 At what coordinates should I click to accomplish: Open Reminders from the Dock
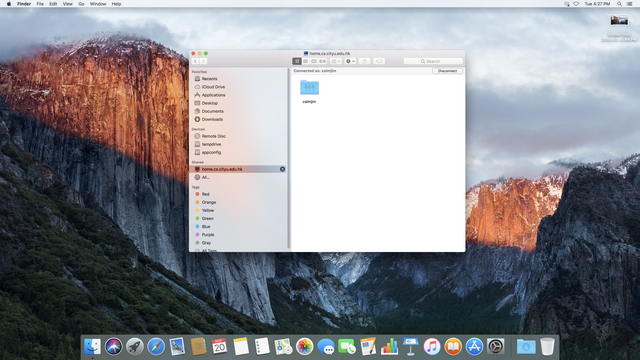pyautogui.click(x=262, y=347)
